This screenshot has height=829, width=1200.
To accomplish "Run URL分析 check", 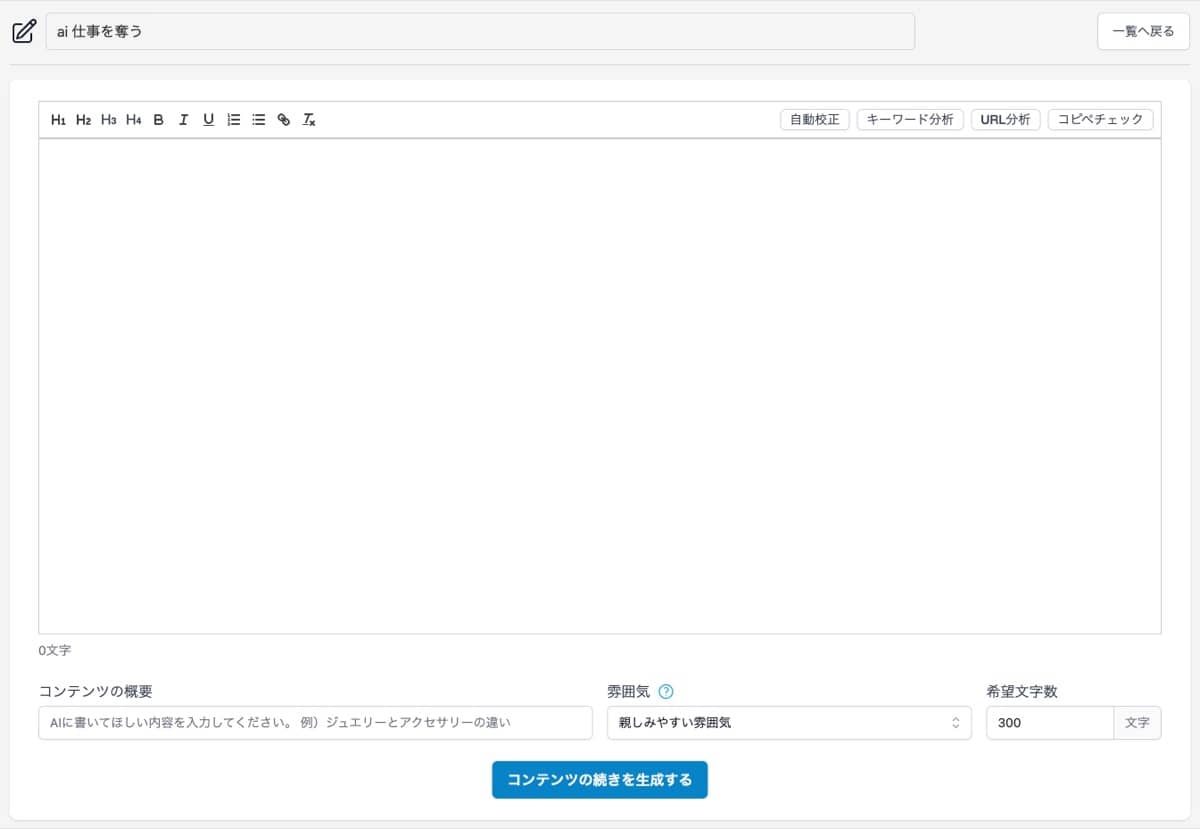I will [1005, 119].
